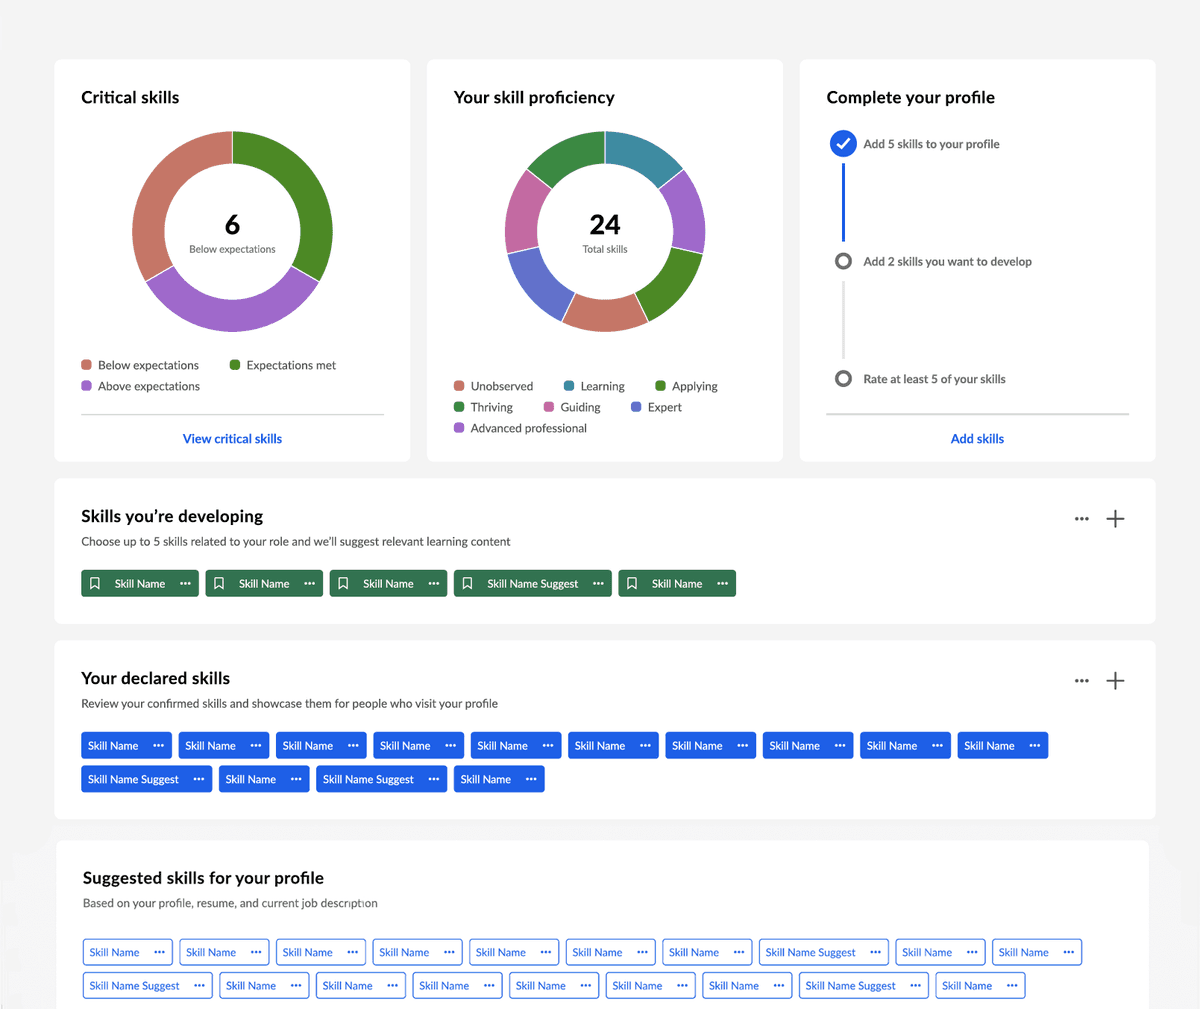Click bookmark icon on green Skill Name Suggest chip
1200x1009 pixels.
(467, 584)
